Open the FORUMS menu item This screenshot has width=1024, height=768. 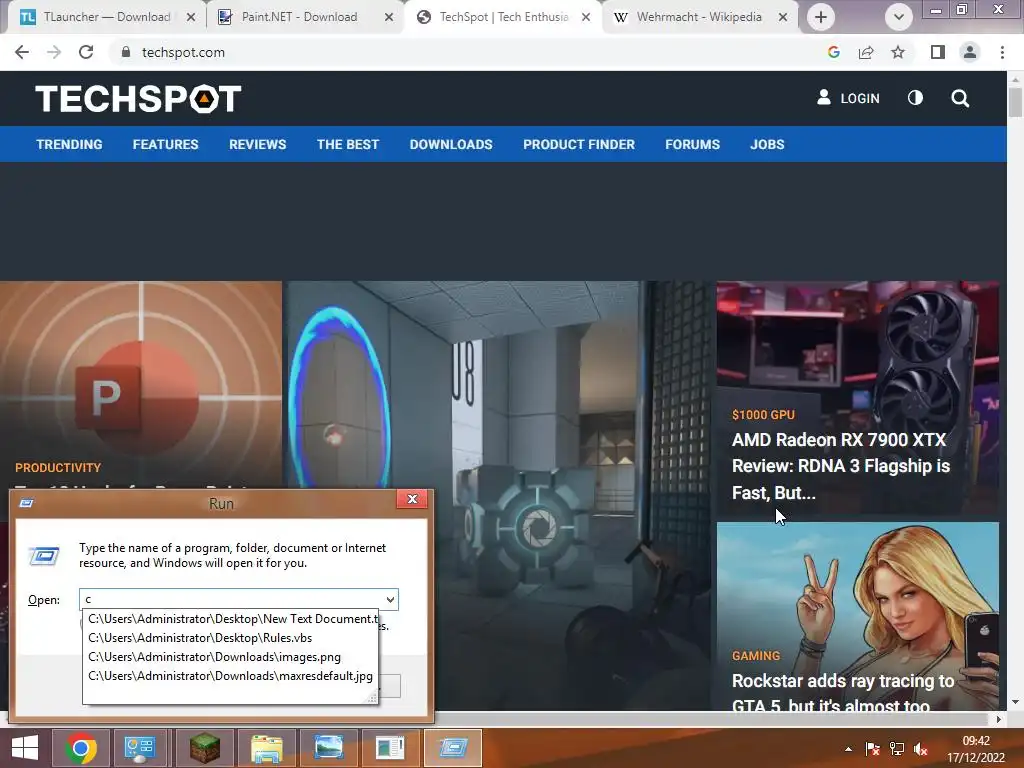click(x=692, y=144)
